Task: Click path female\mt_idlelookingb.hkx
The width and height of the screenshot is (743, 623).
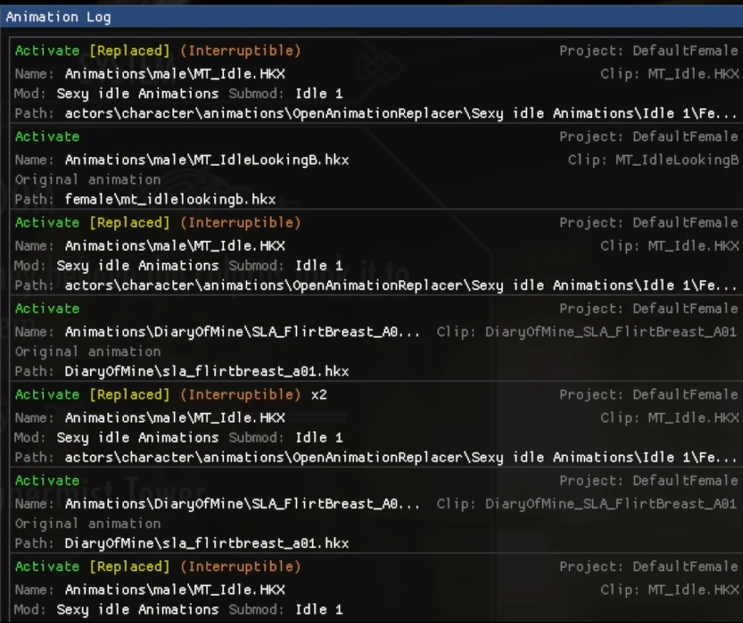Action: [x=170, y=199]
